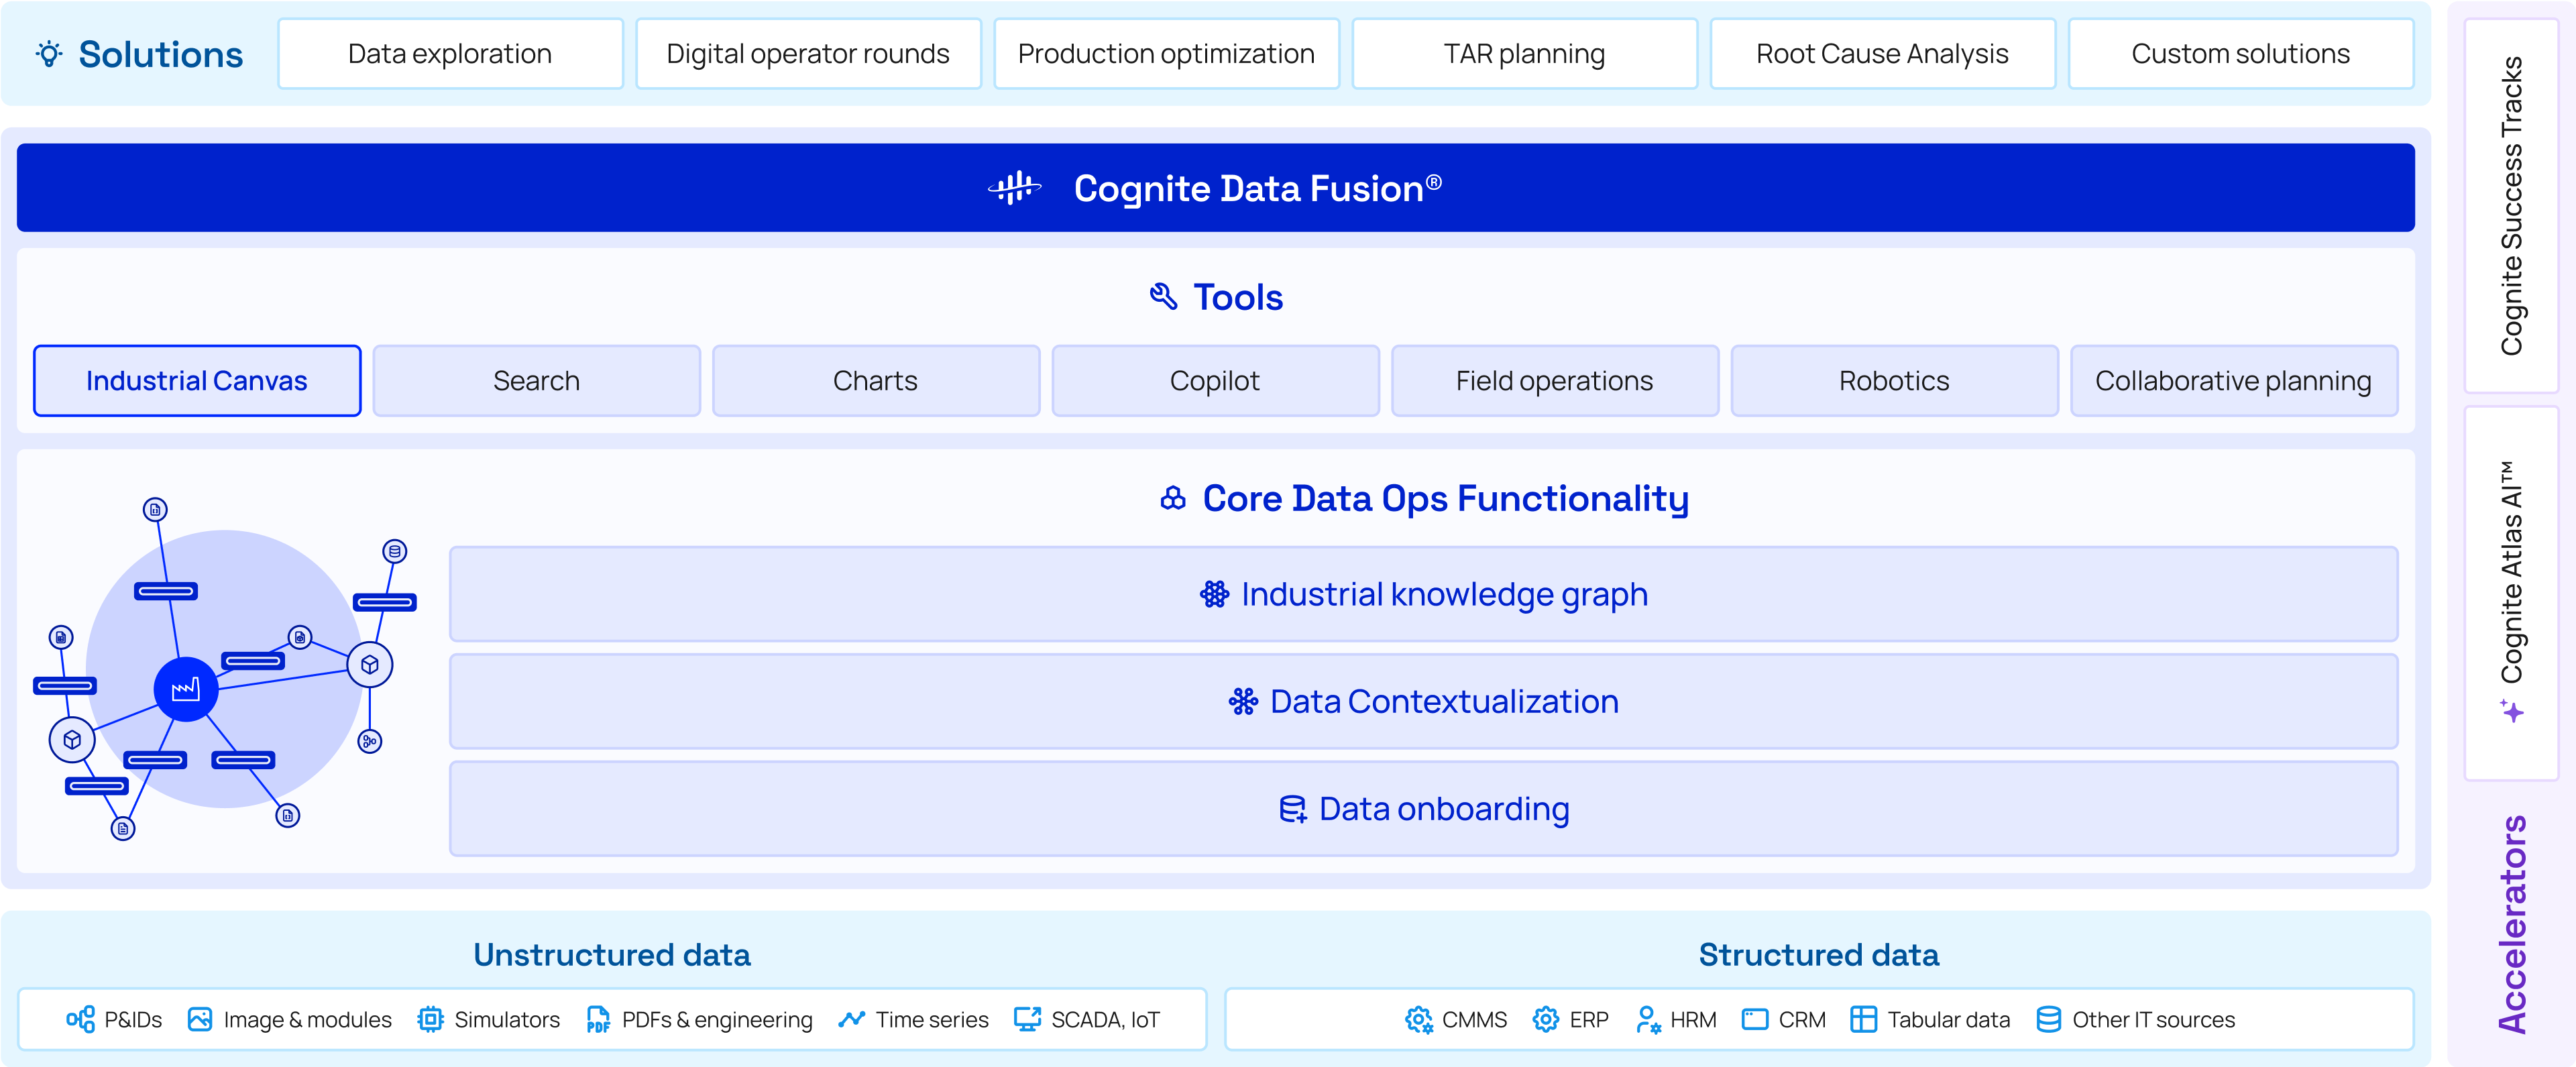Click the cube node at graph's right
Viewport: 2576px width, 1067px height.
[370, 665]
